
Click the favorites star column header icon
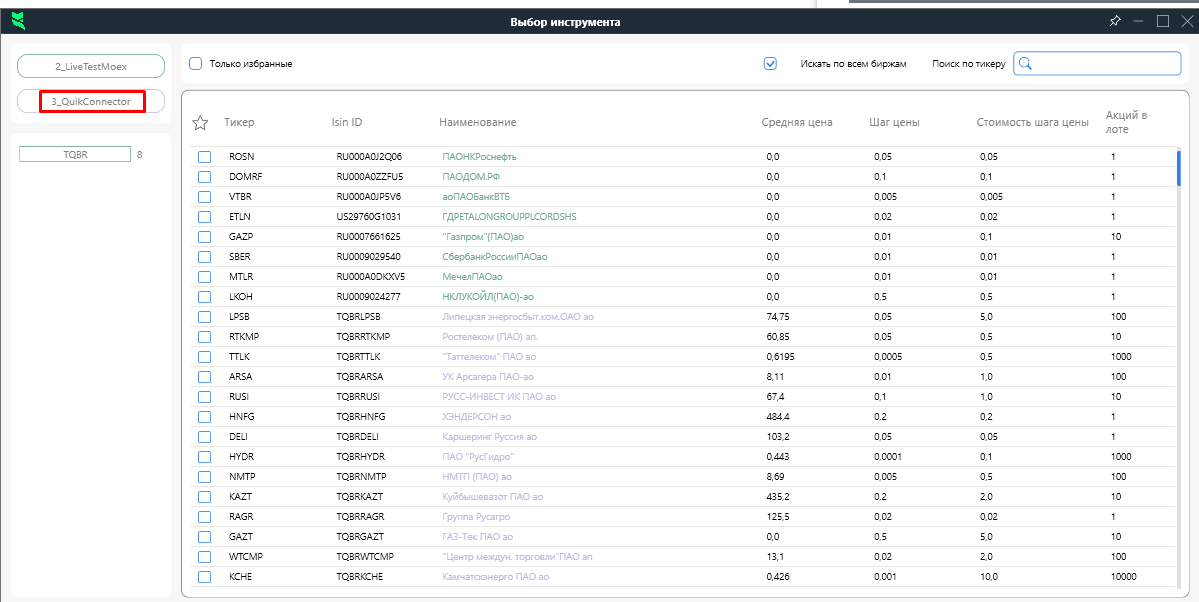pyautogui.click(x=200, y=123)
